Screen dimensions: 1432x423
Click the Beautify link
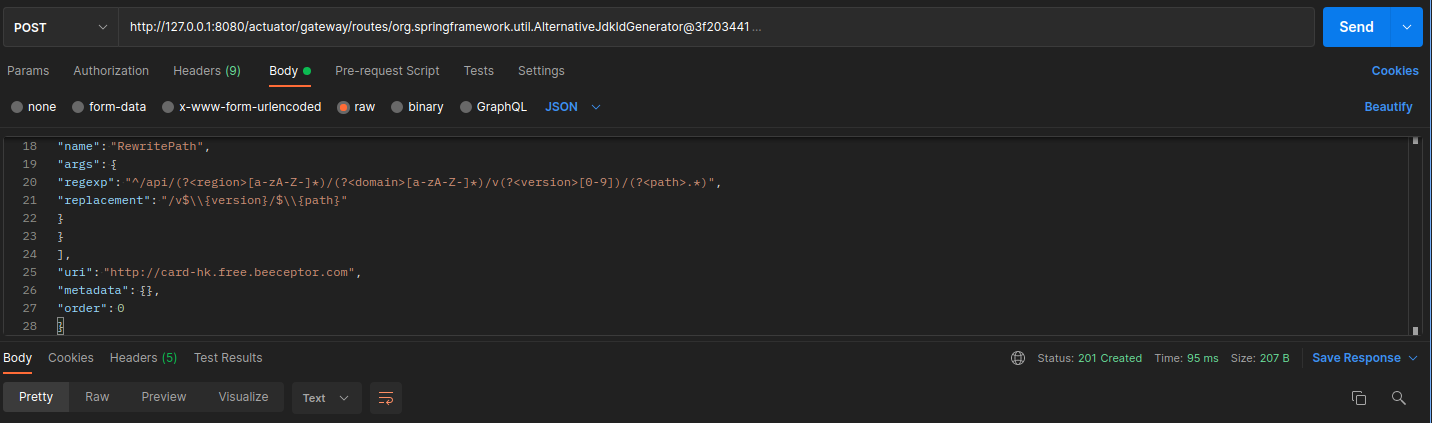1388,107
